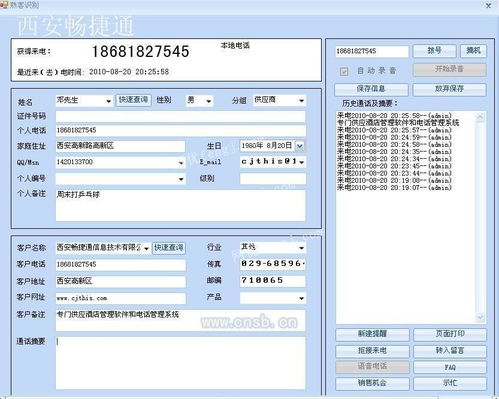Click the 摘机 off-hook button
The width and height of the screenshot is (499, 399).
click(473, 51)
